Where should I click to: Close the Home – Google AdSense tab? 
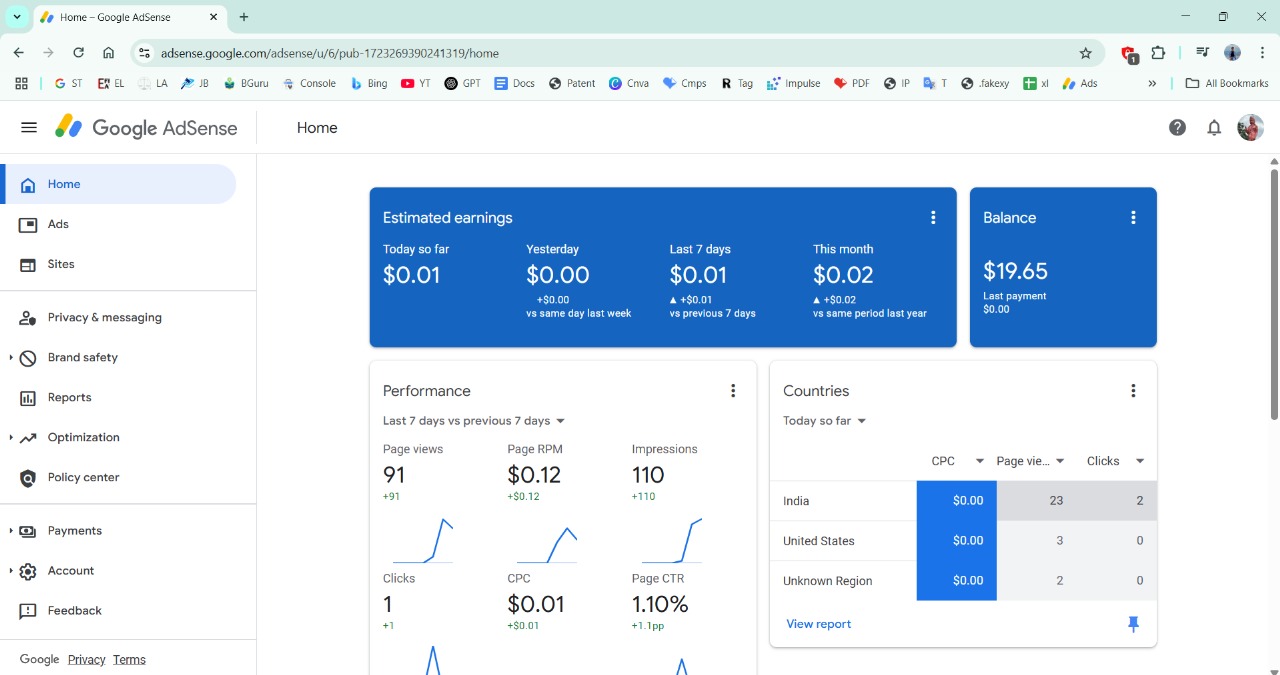tap(214, 17)
